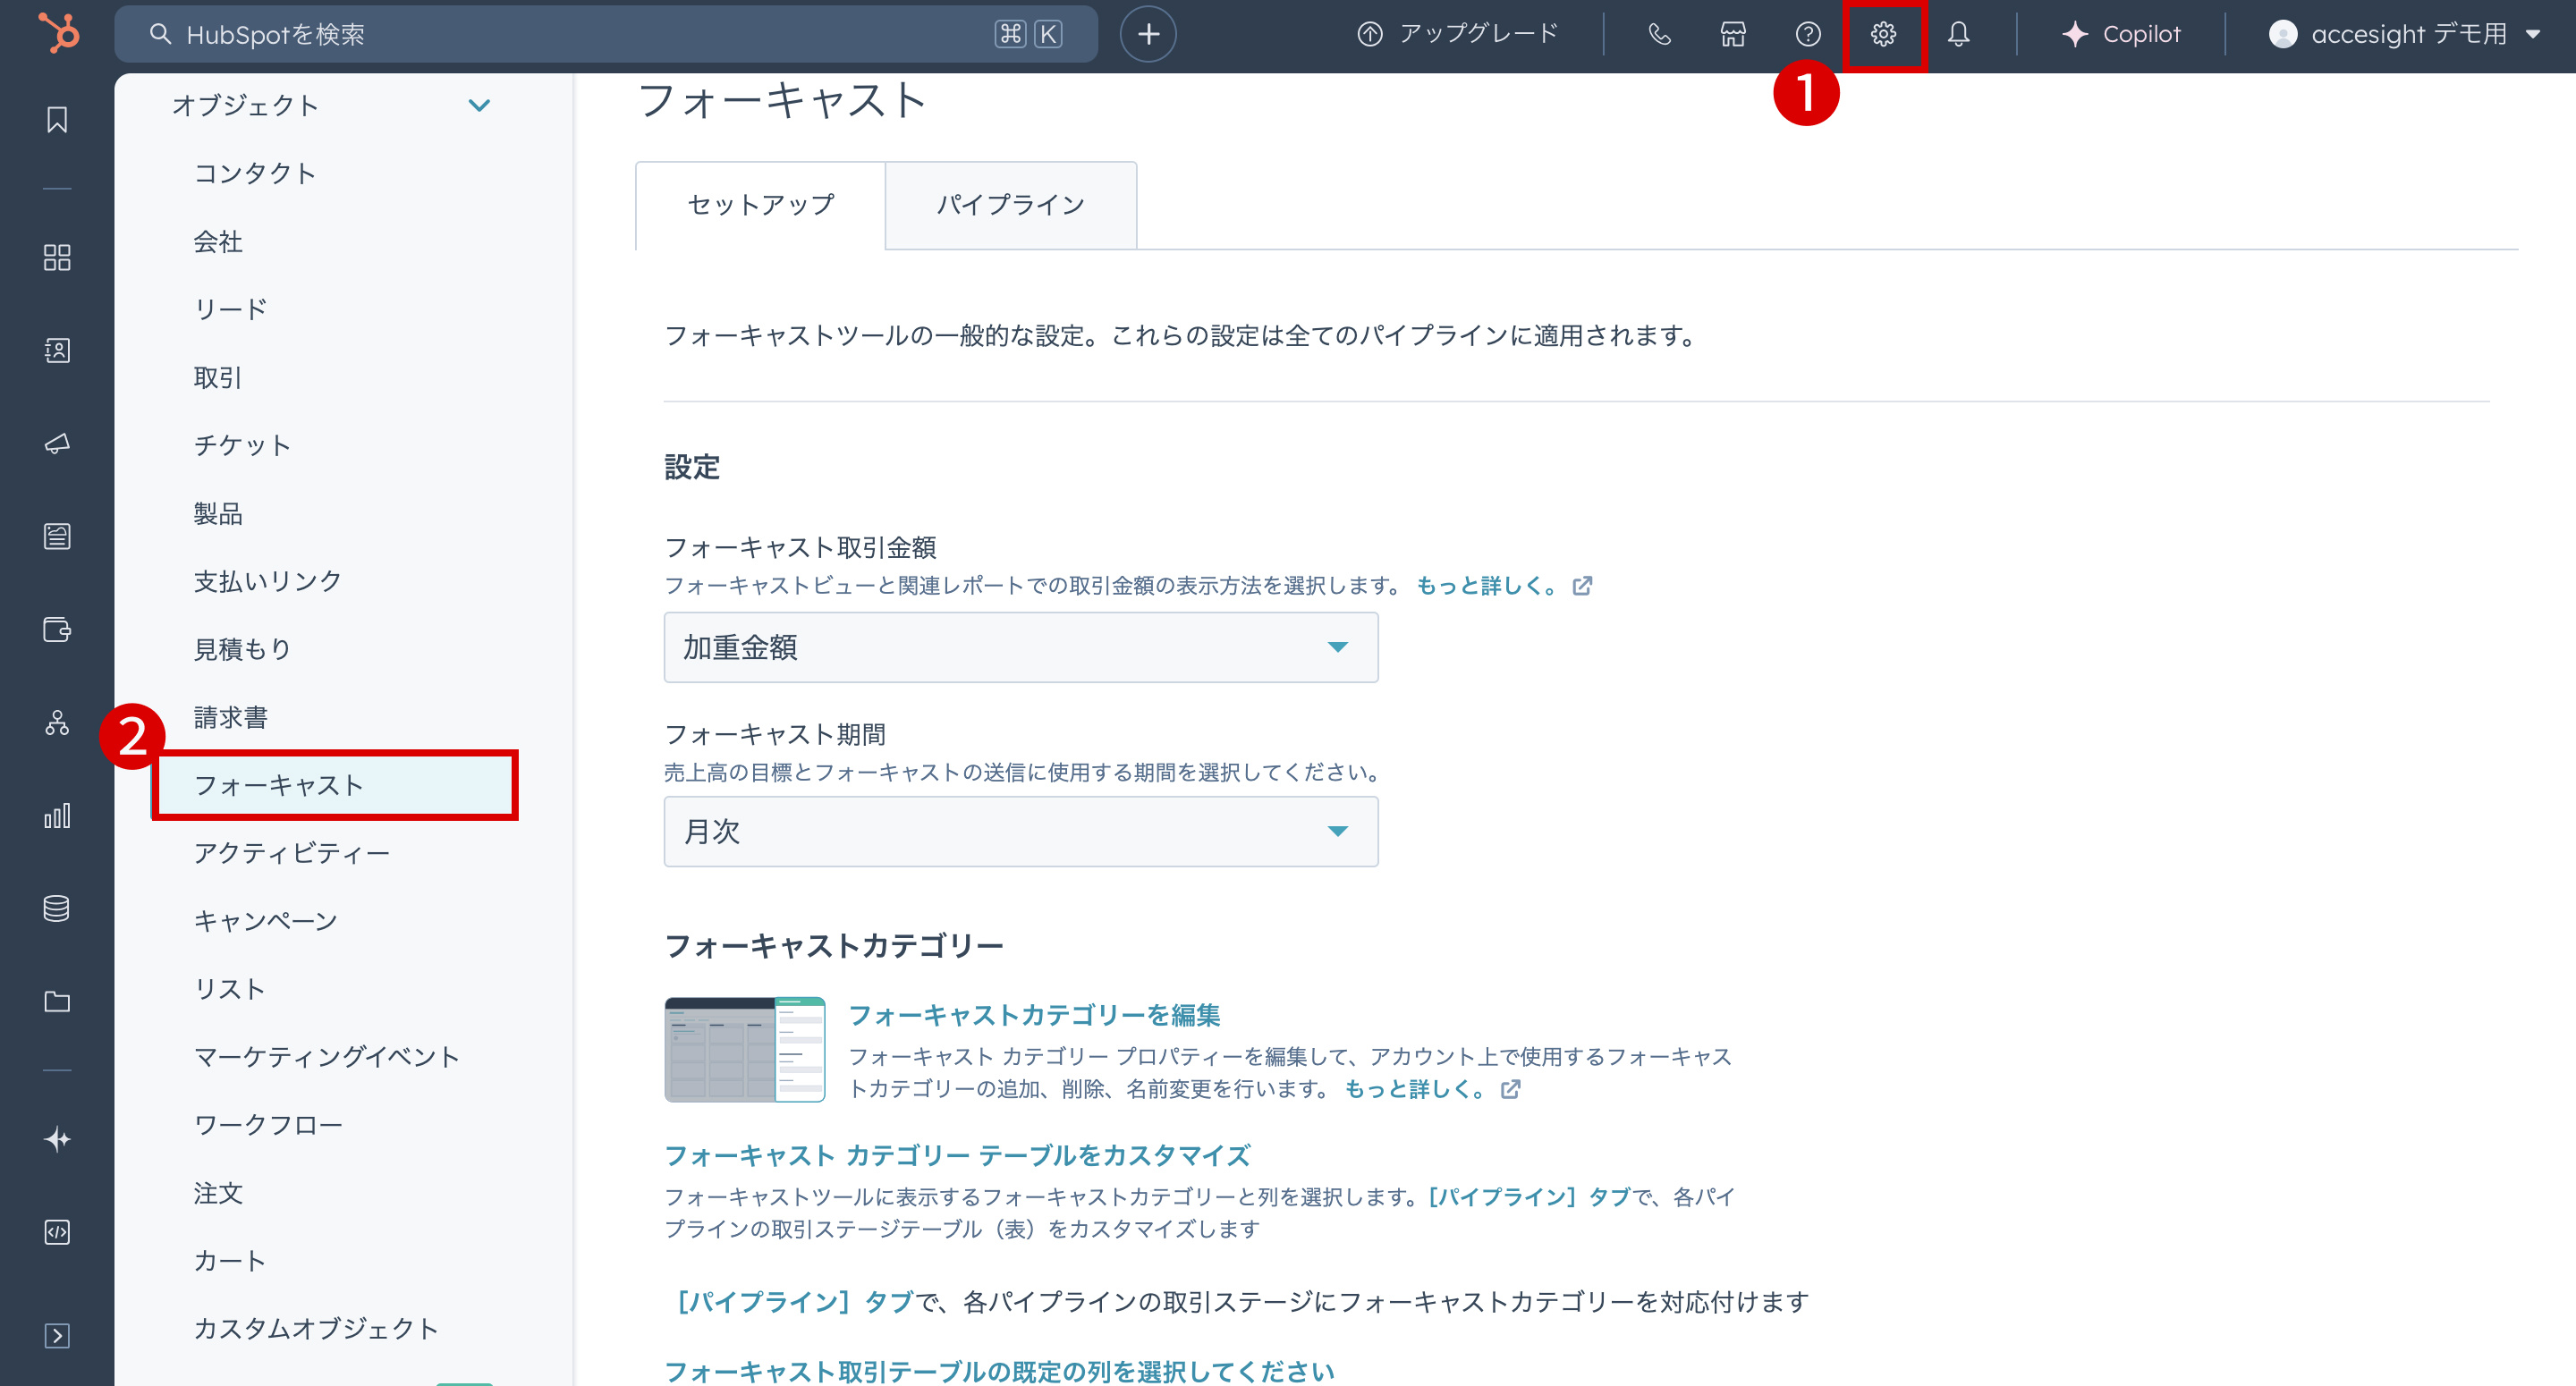This screenshot has height=1386, width=2576.
Task: Open the data management database icon
Action: coord(57,908)
